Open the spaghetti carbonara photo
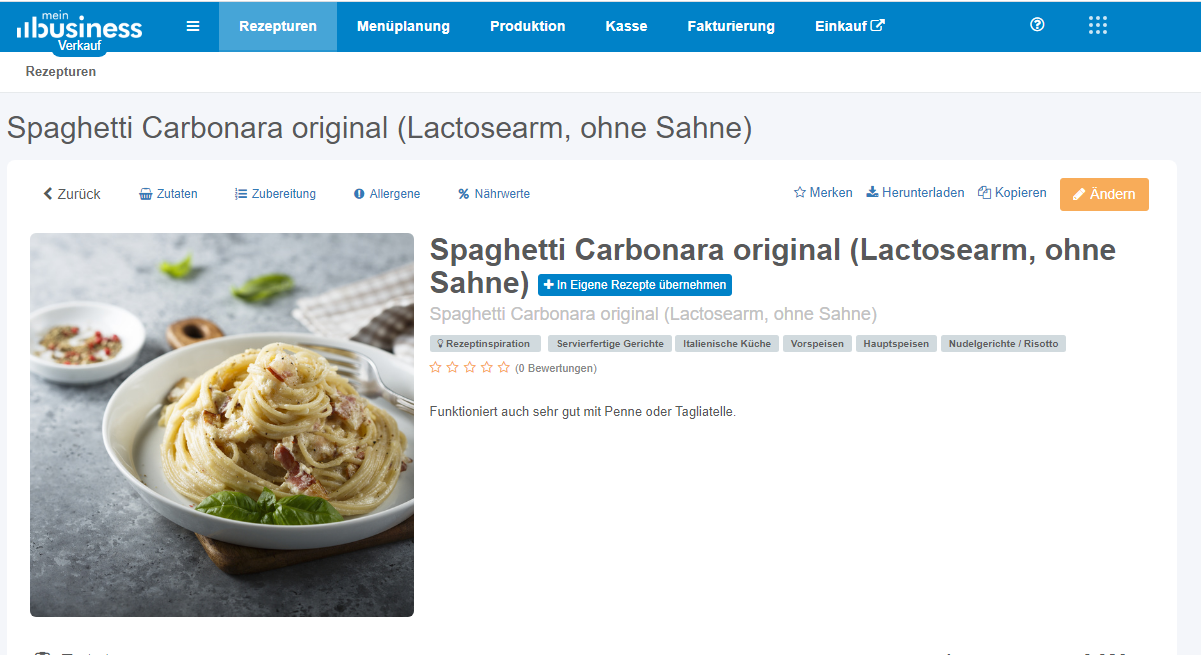 [x=222, y=425]
